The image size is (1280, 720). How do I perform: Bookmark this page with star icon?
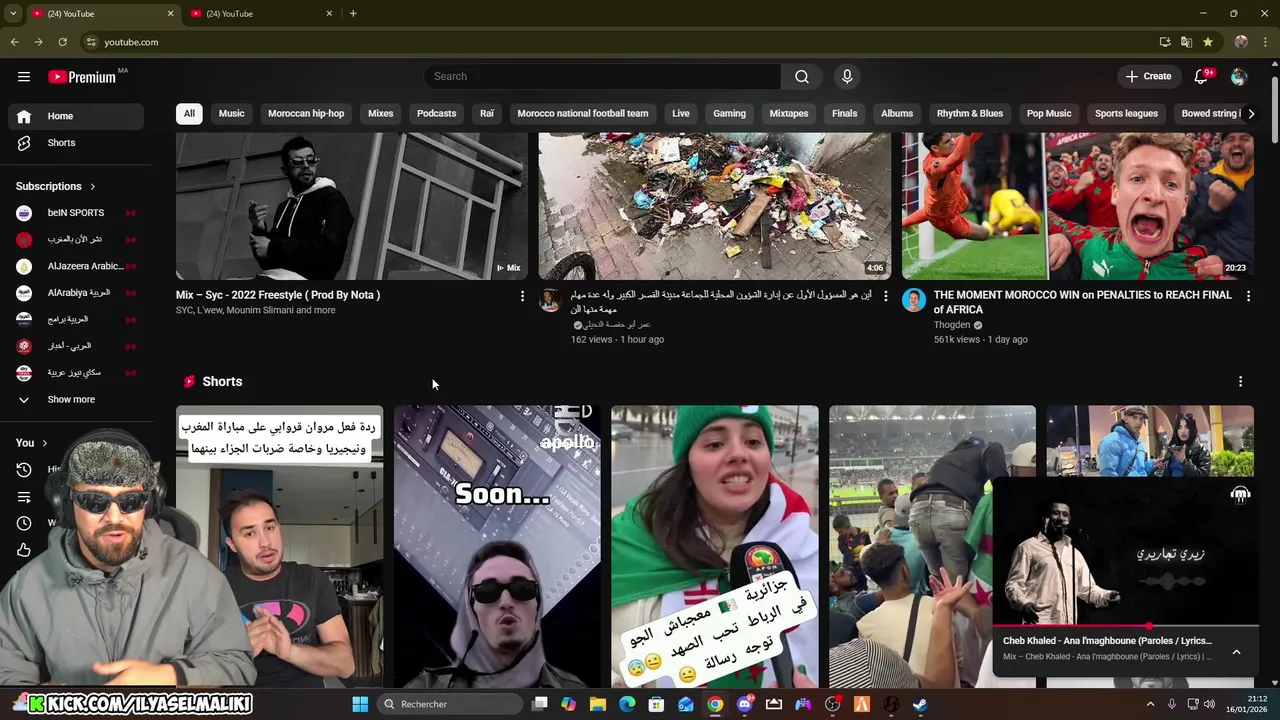pyautogui.click(x=1208, y=42)
